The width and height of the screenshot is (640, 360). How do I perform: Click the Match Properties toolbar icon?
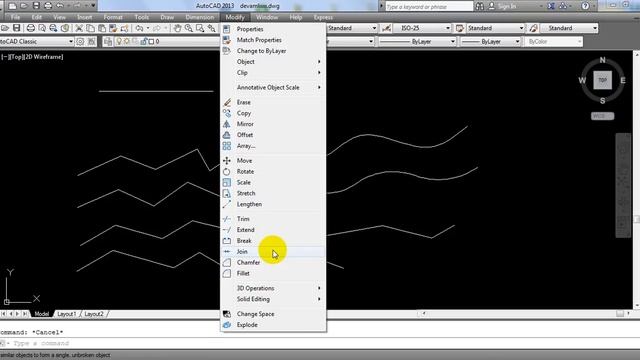113,28
